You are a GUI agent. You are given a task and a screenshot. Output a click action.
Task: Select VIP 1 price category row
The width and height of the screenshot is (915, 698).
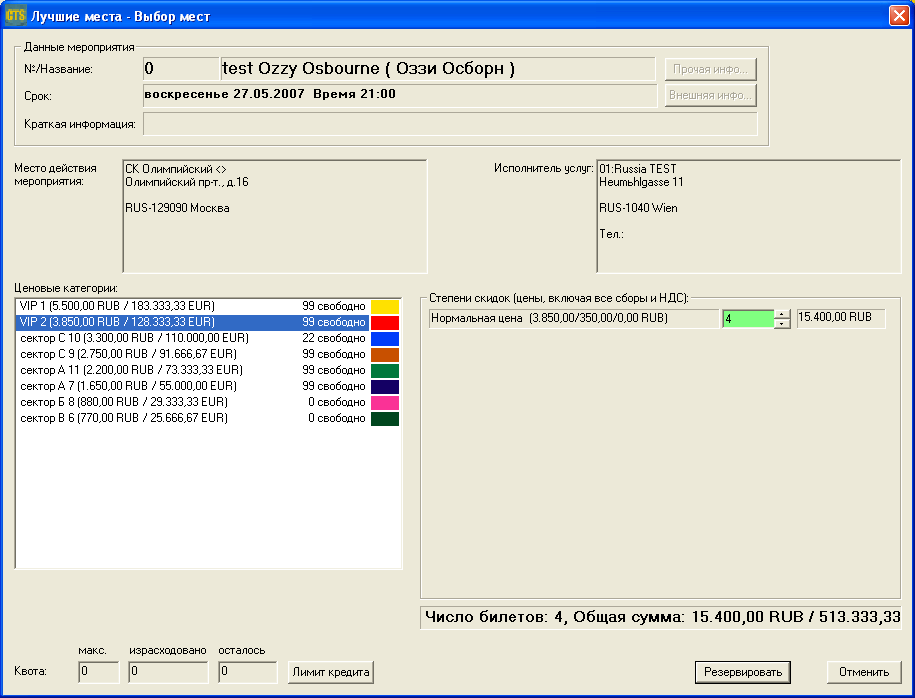pyautogui.click(x=192, y=306)
